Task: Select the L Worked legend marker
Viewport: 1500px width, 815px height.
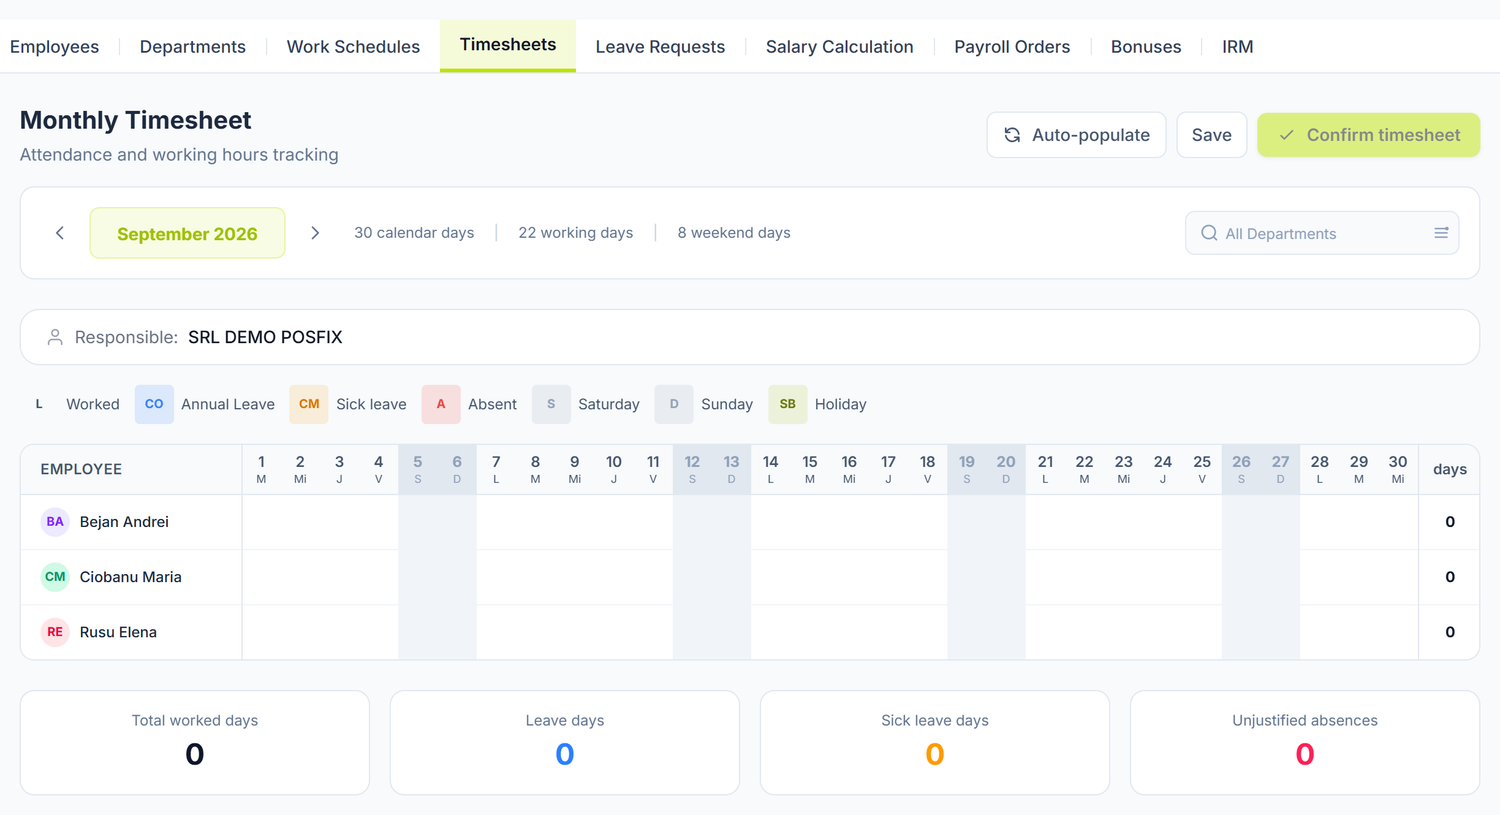Action: click(x=39, y=404)
